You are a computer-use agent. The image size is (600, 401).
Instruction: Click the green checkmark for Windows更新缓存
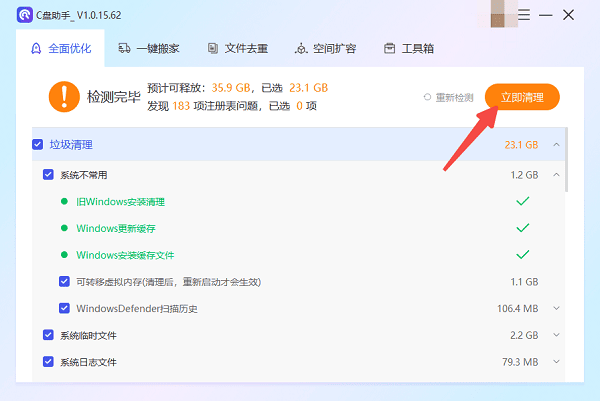[523, 228]
